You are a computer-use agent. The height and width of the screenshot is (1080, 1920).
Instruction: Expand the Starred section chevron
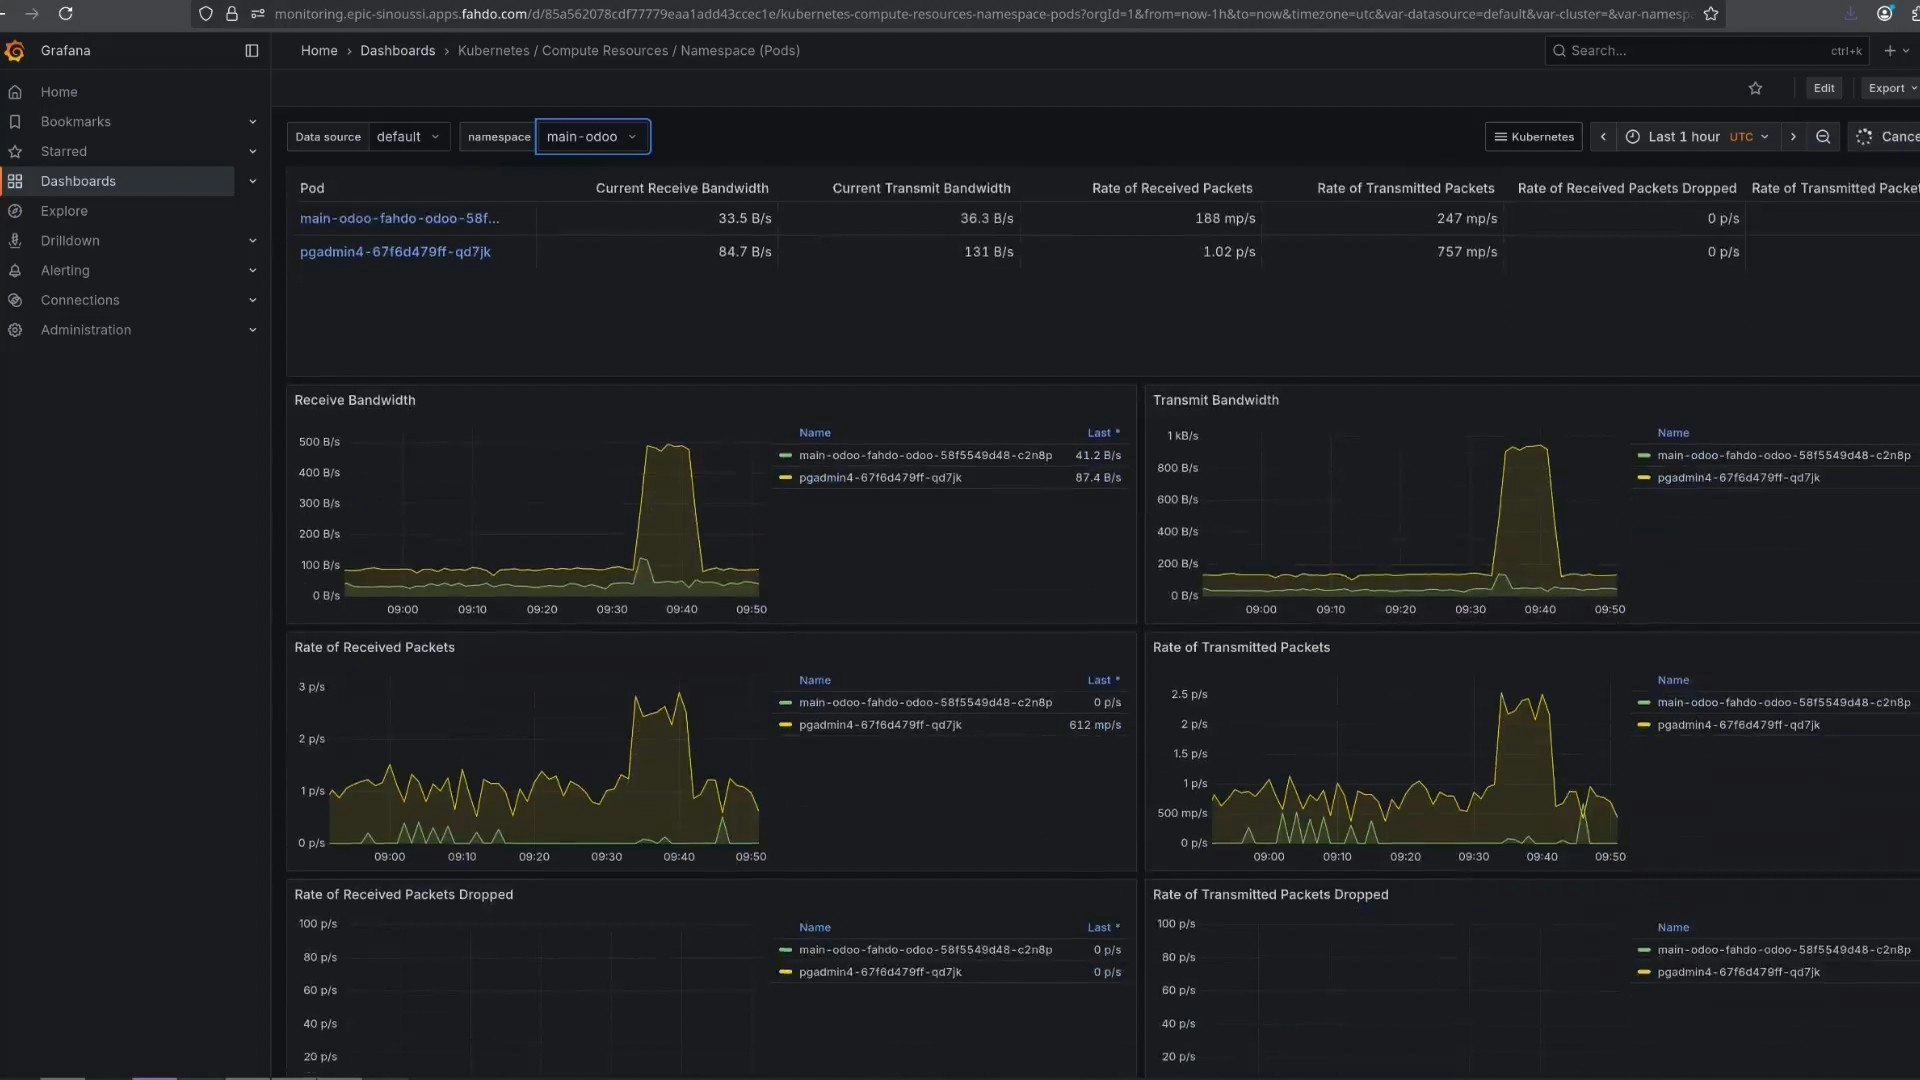pos(252,152)
